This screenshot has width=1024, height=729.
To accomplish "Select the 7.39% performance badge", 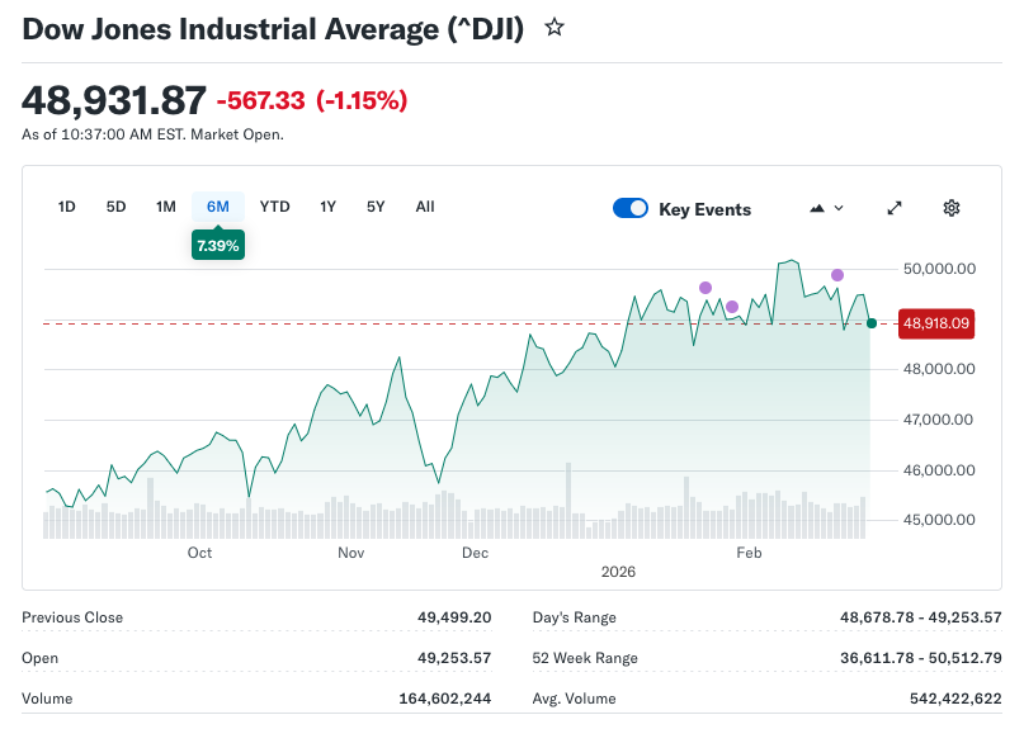I will (x=218, y=244).
